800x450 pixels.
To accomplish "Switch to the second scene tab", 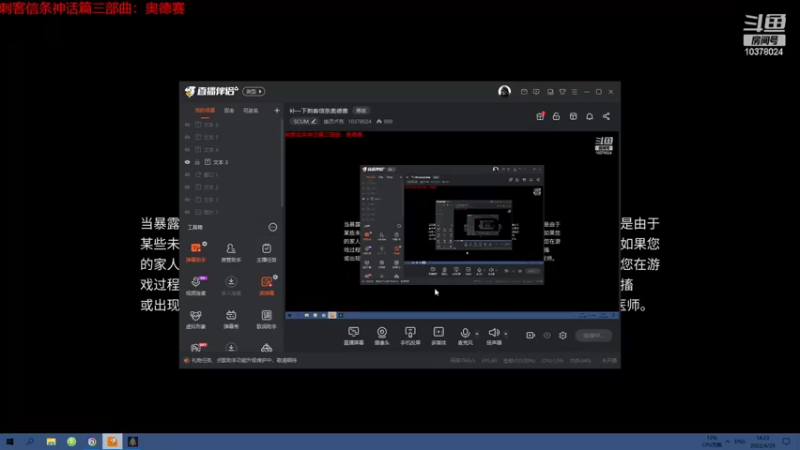I will [229, 110].
